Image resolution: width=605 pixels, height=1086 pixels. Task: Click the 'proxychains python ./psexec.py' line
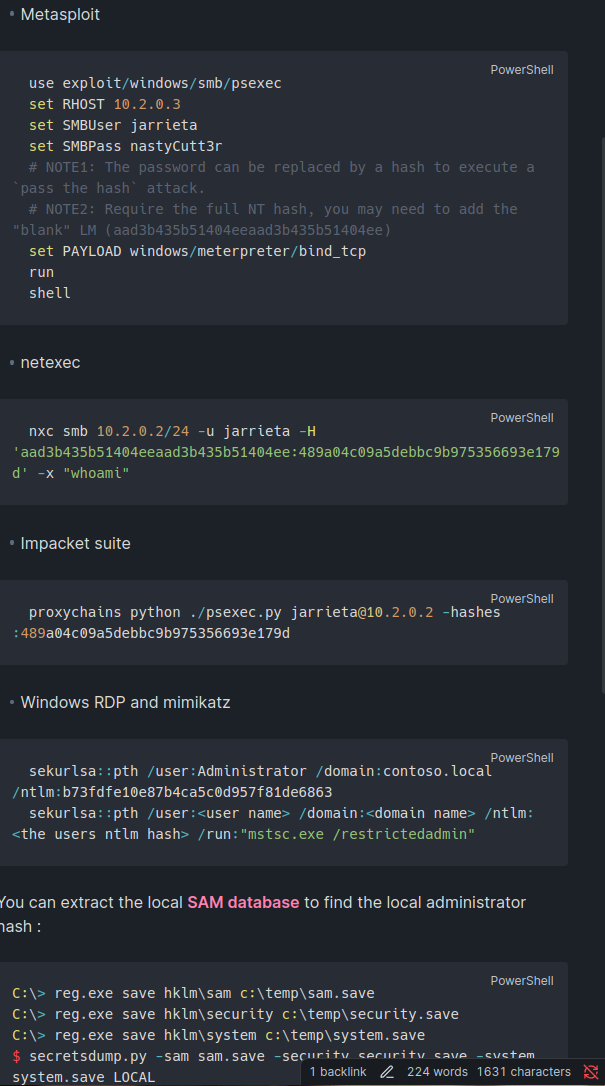(264, 612)
